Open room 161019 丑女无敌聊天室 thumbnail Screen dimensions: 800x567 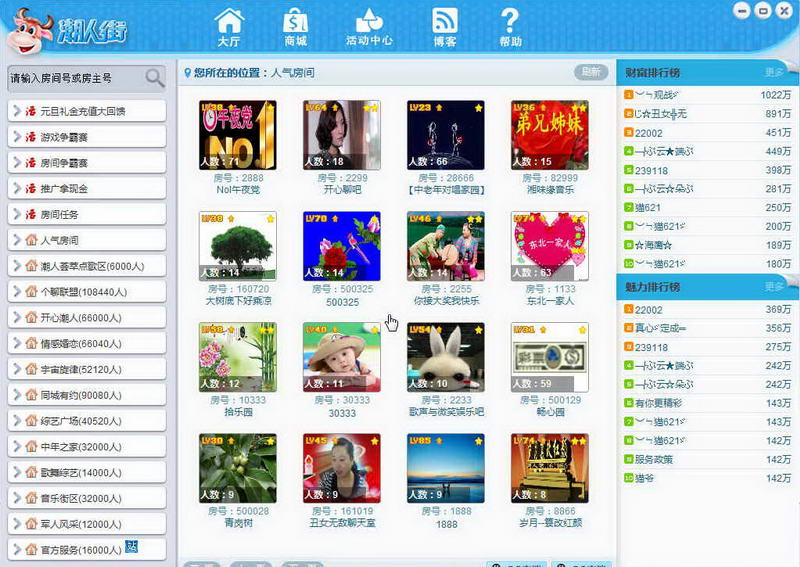[x=342, y=469]
